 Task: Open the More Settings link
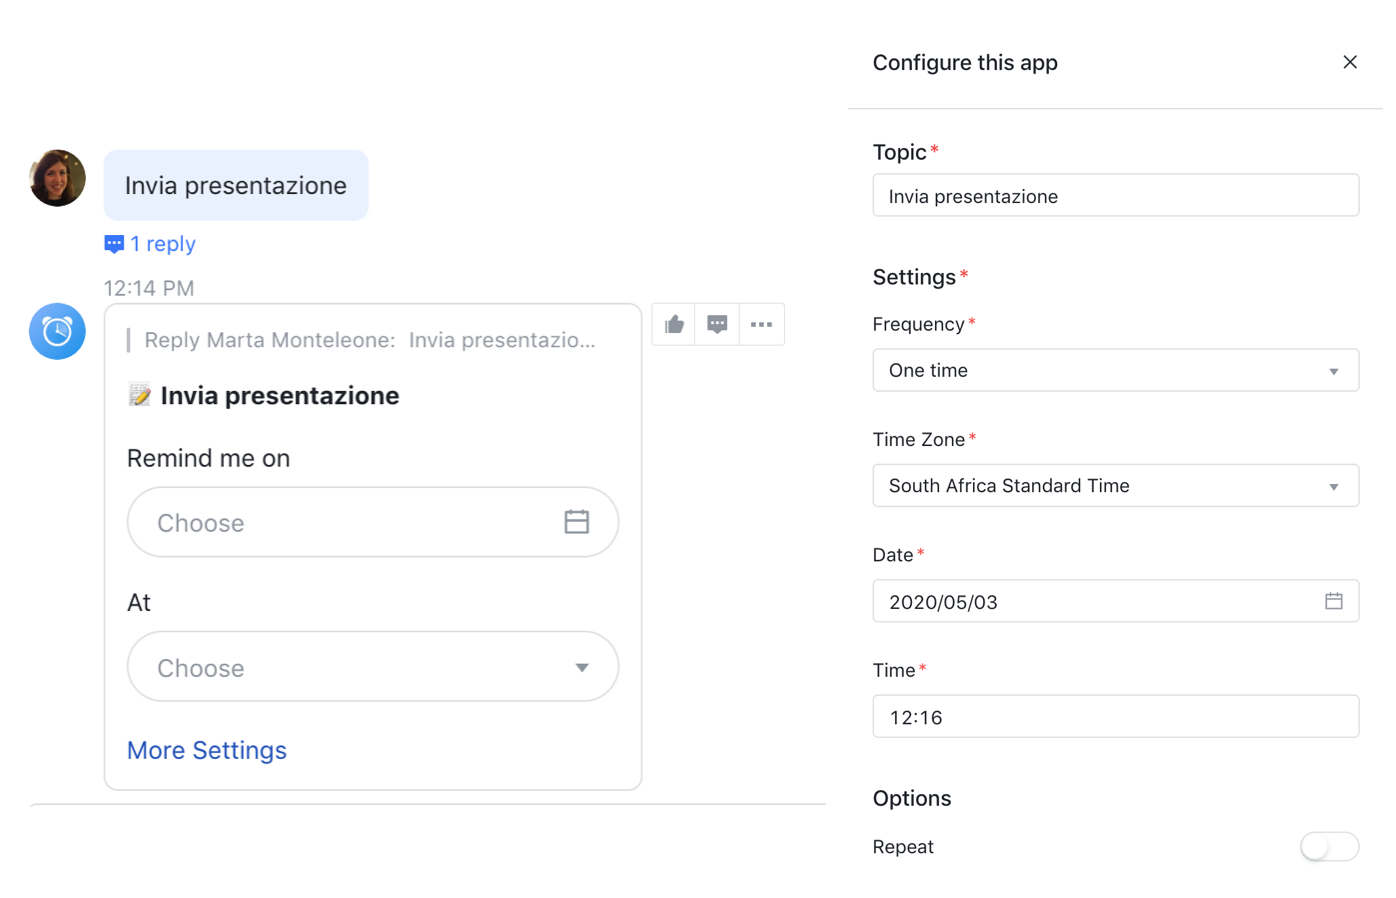tap(207, 750)
